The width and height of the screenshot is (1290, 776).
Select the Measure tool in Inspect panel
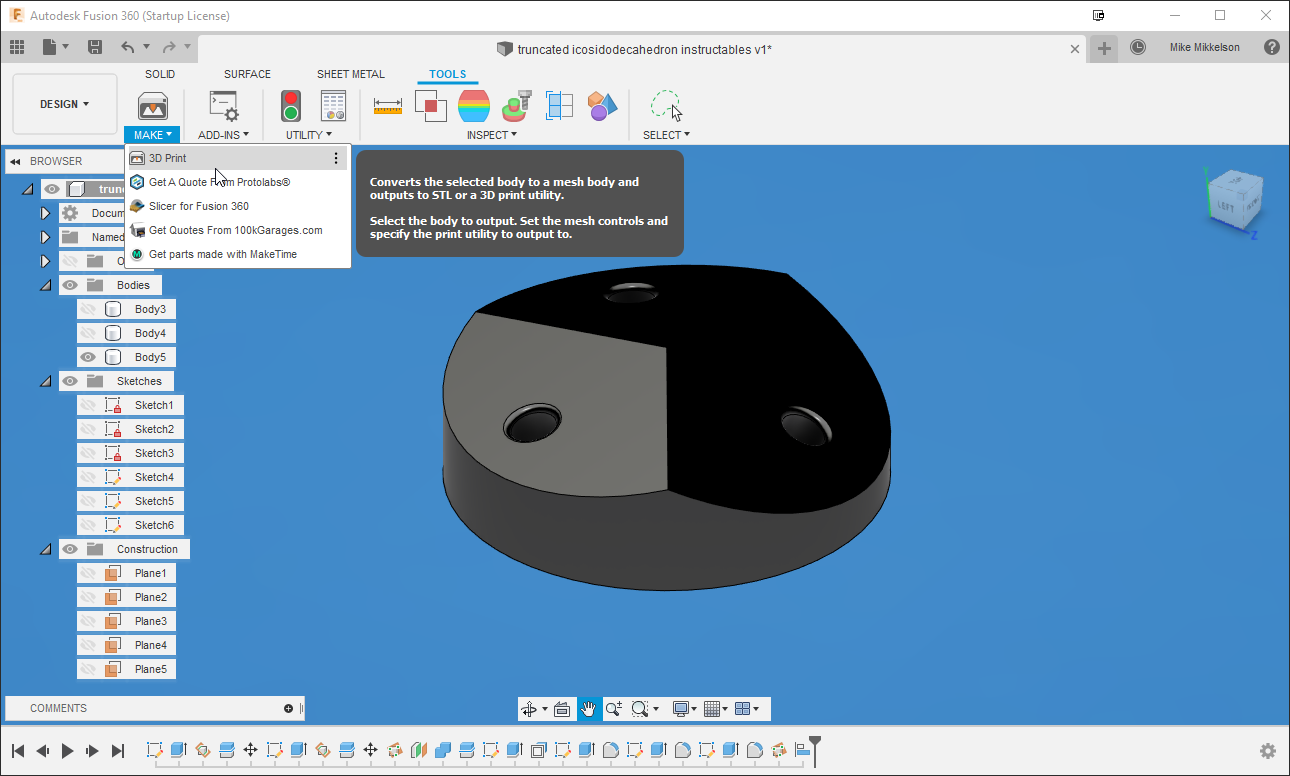click(387, 105)
